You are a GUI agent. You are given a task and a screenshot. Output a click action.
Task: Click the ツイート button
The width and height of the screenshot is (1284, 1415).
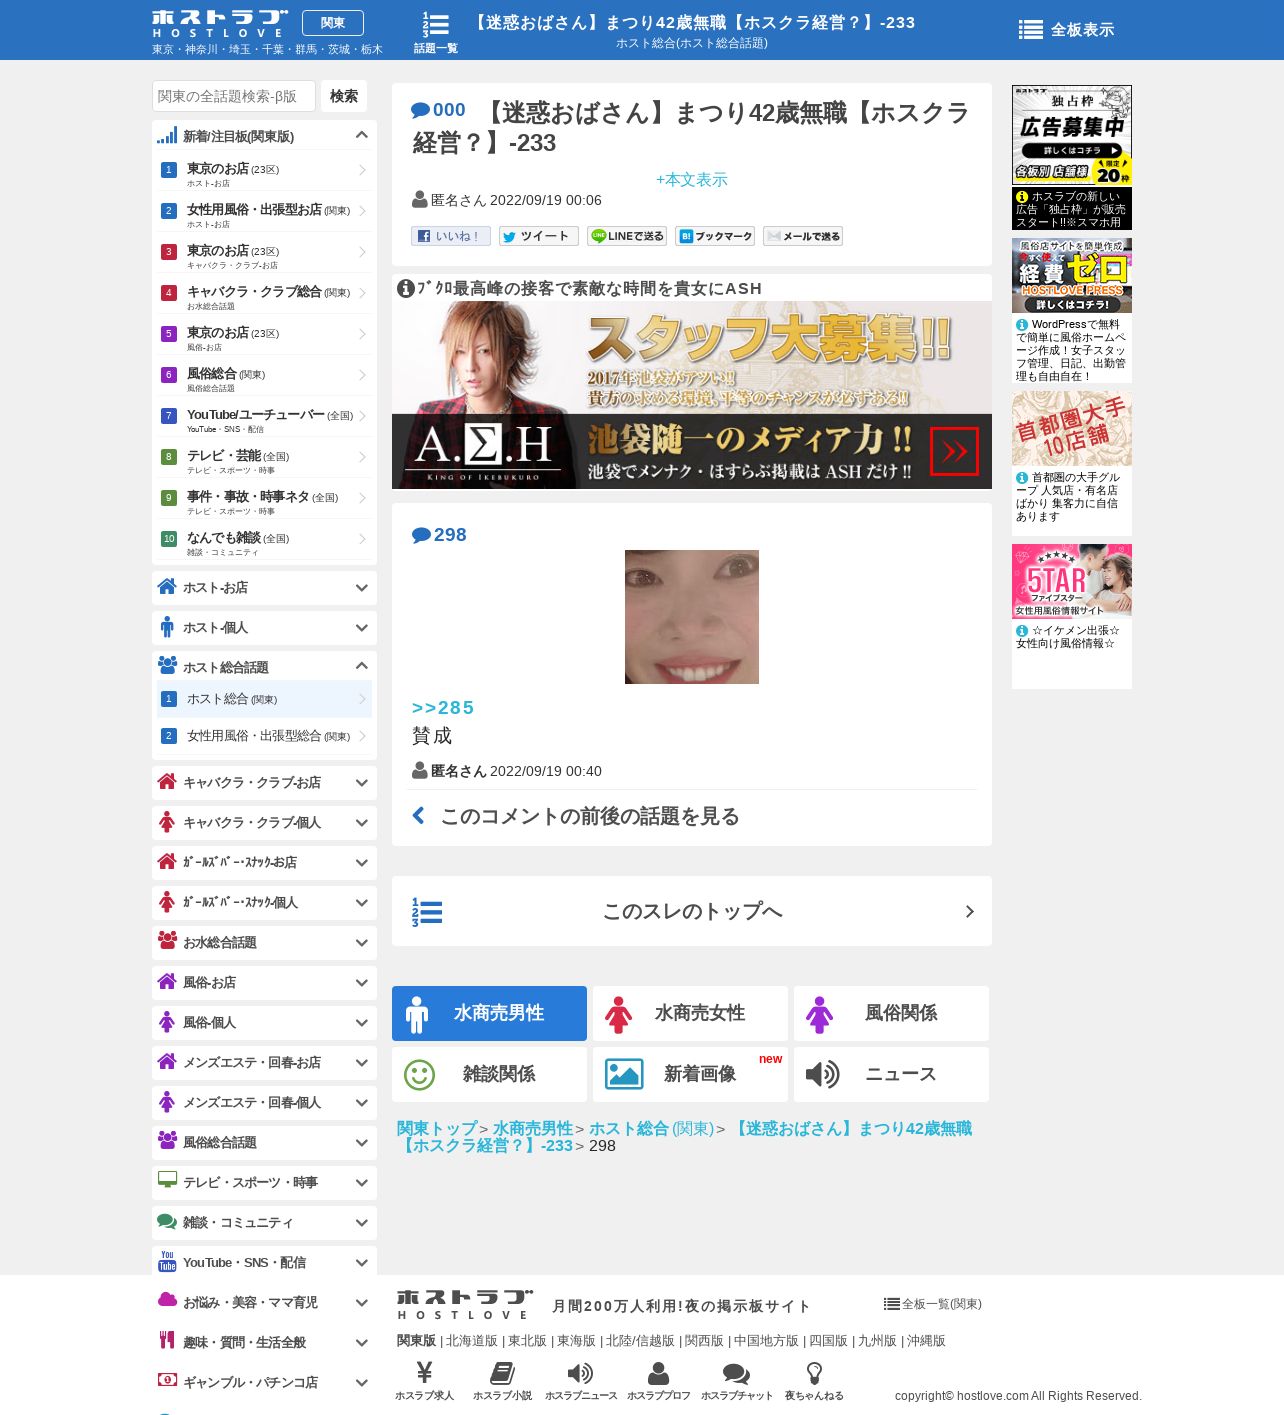click(539, 236)
